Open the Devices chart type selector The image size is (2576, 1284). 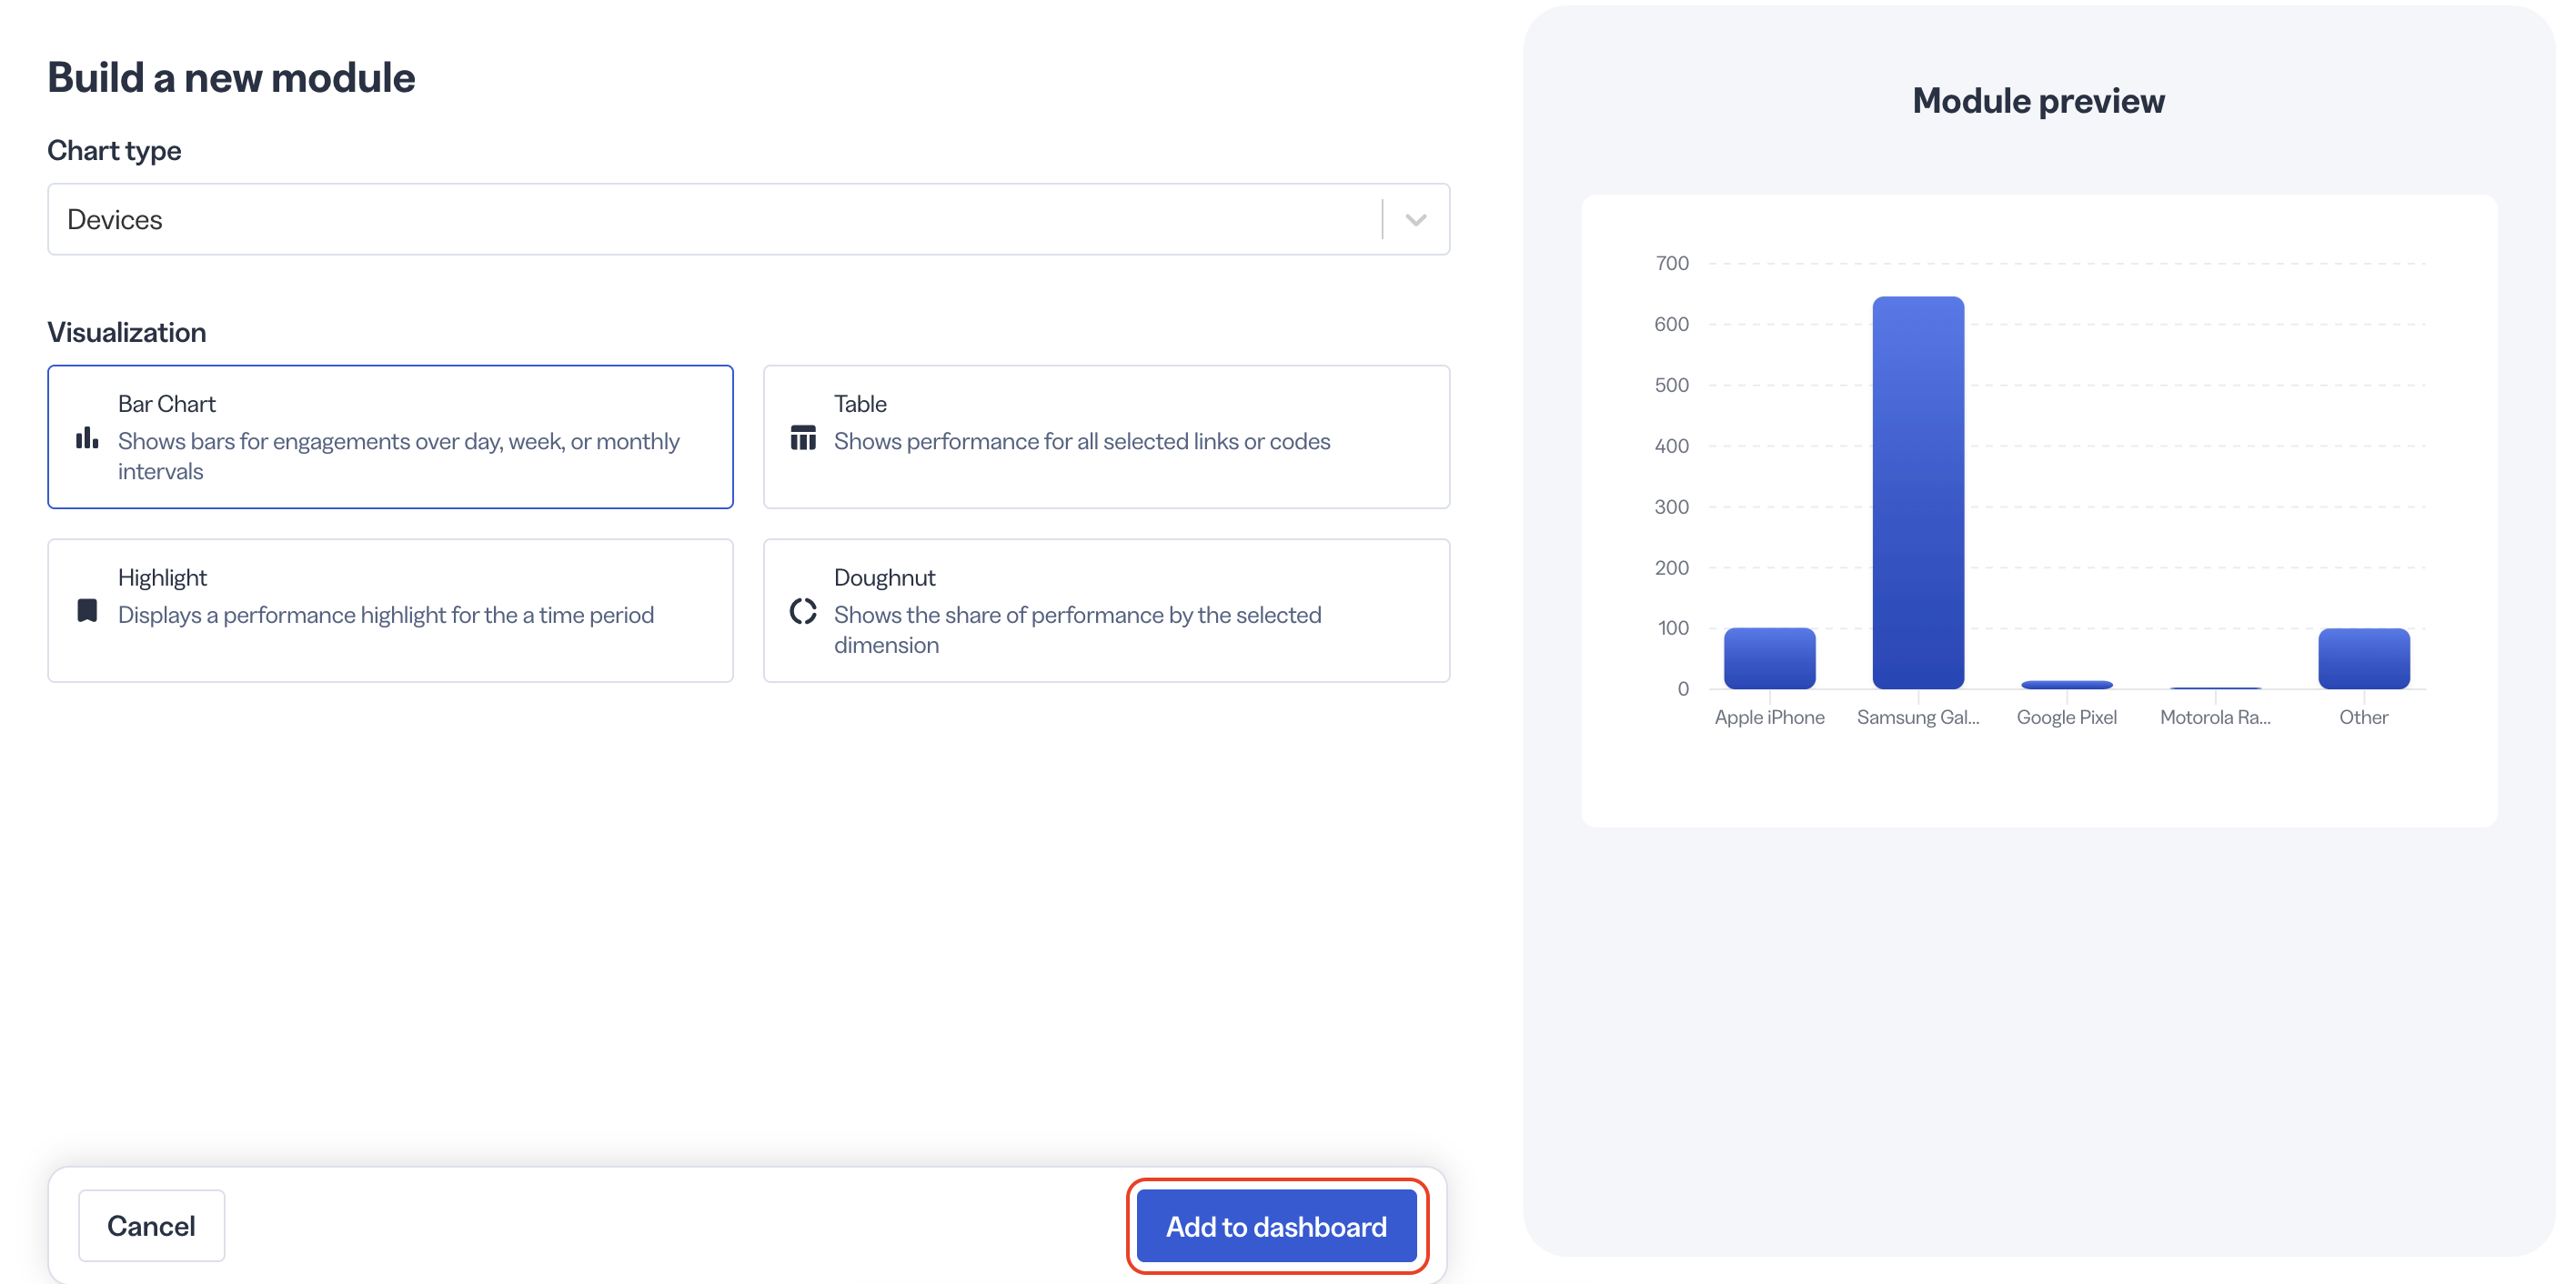point(748,219)
